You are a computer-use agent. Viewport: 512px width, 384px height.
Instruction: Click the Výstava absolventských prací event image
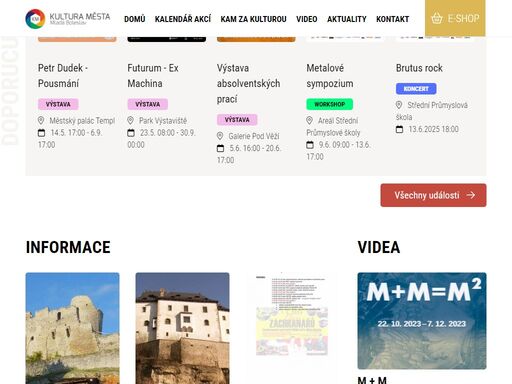(x=256, y=39)
